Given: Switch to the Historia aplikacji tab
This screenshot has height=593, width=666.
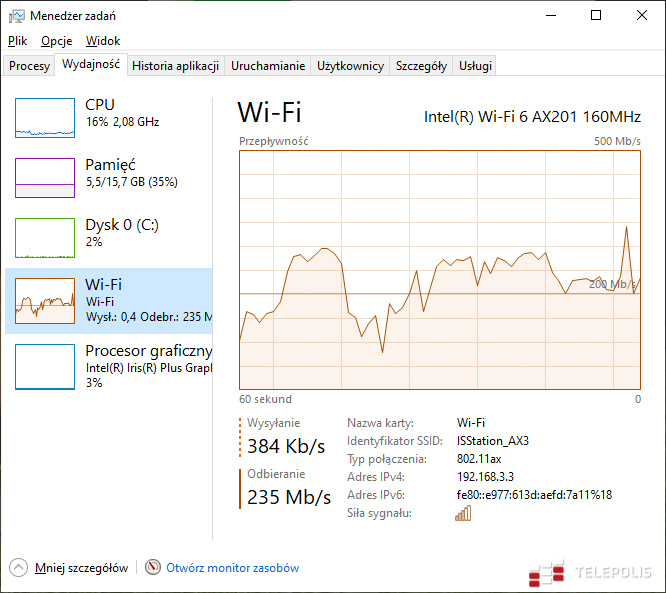Looking at the screenshot, I should pyautogui.click(x=175, y=66).
